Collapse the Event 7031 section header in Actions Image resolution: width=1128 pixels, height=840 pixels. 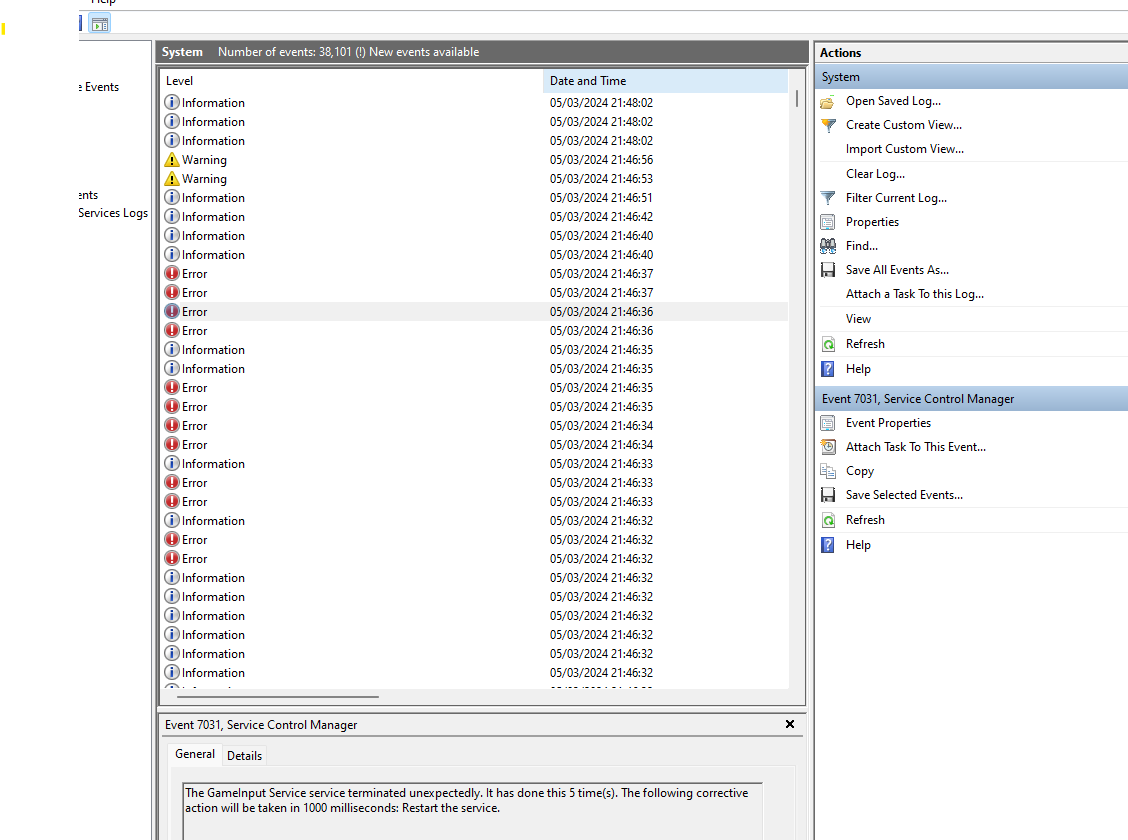point(970,399)
